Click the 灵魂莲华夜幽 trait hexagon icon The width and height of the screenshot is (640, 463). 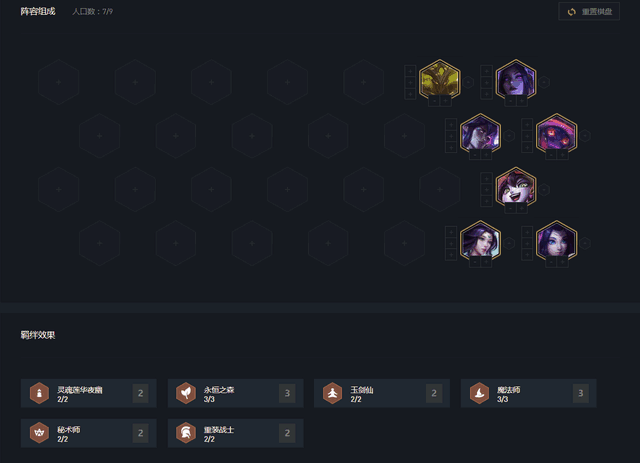coord(39,393)
